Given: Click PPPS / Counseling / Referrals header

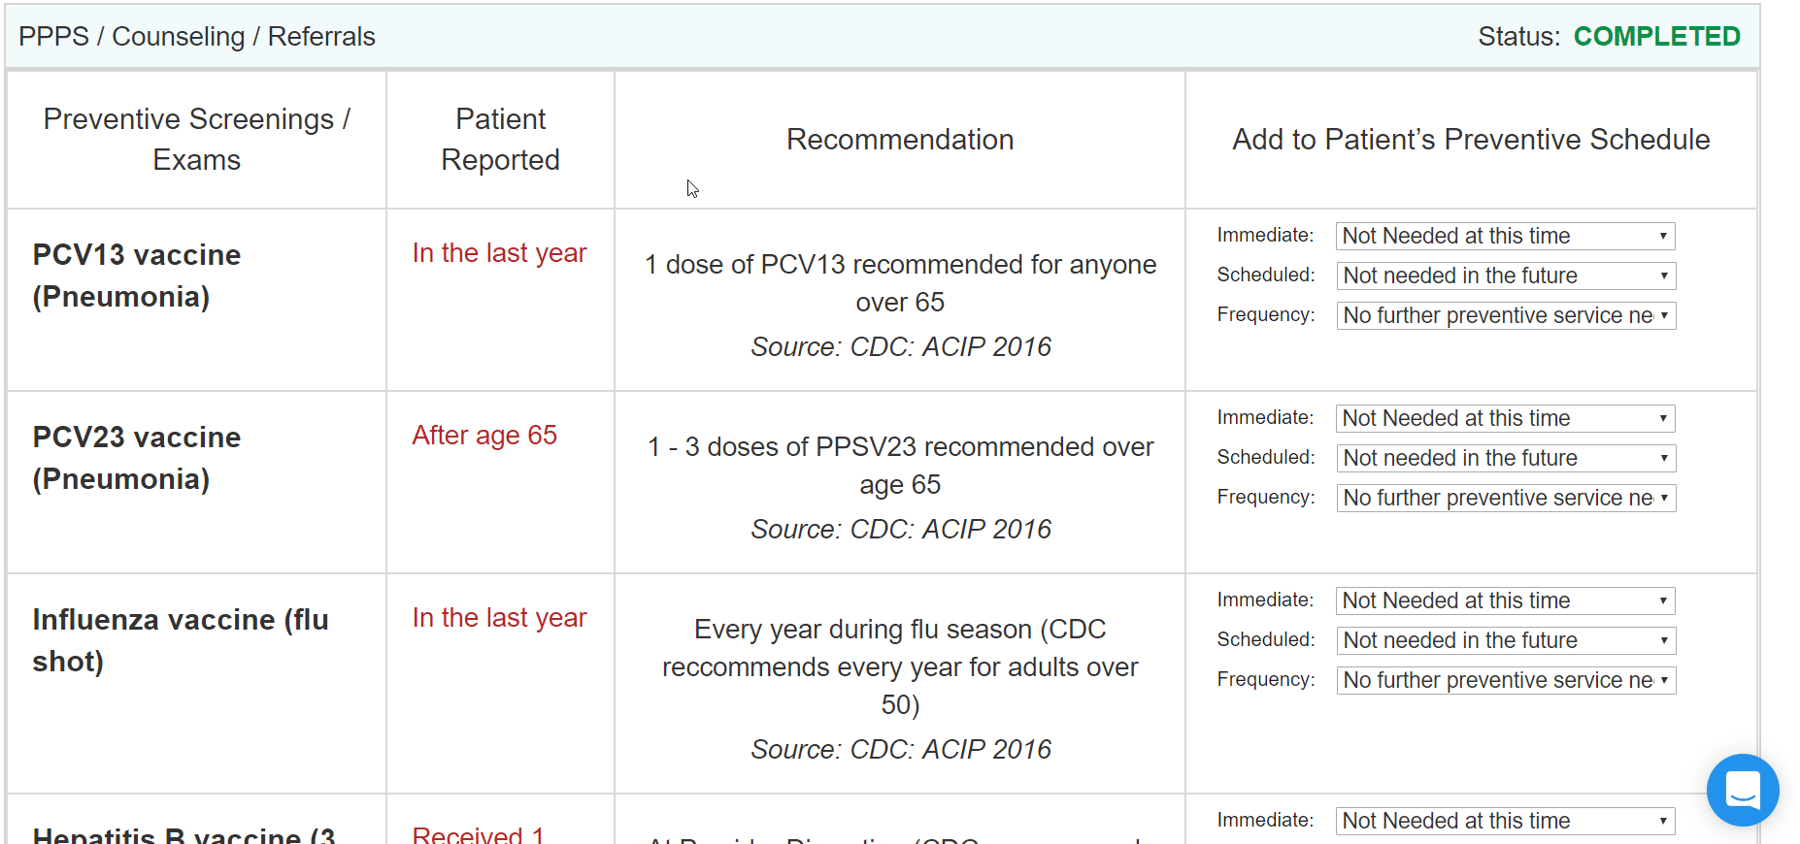Looking at the screenshot, I should 197,37.
